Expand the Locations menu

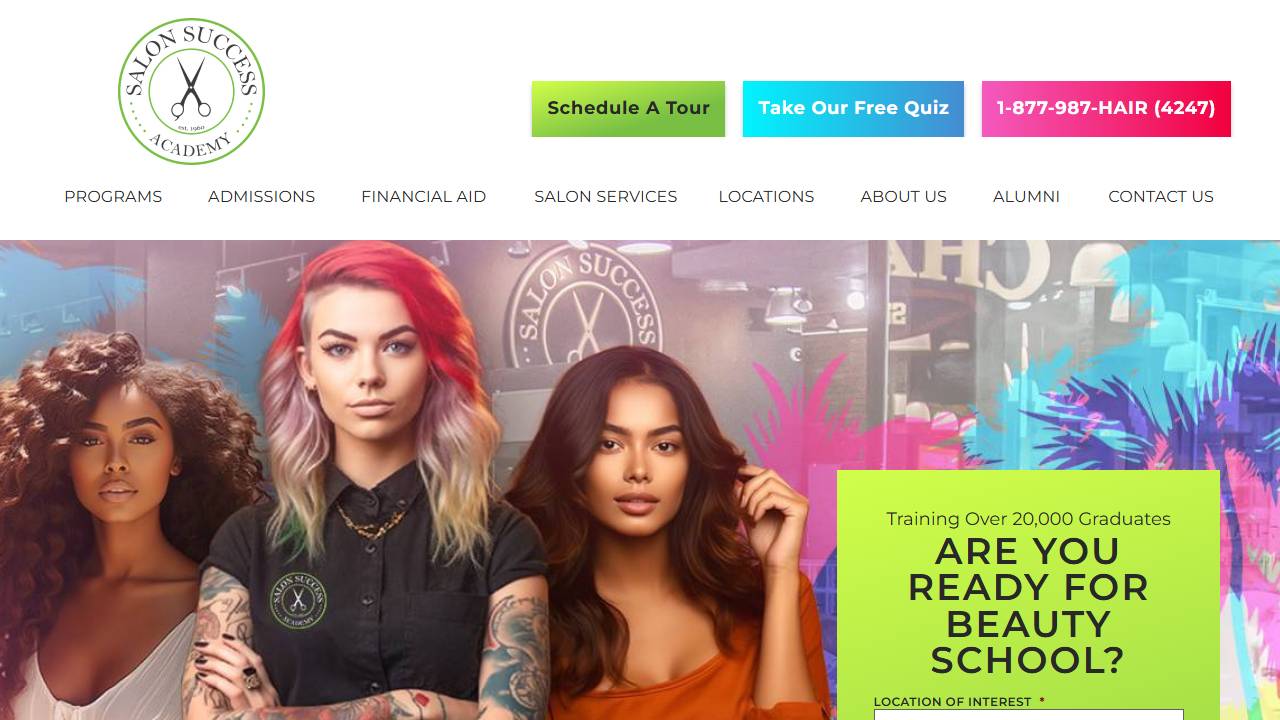(766, 197)
